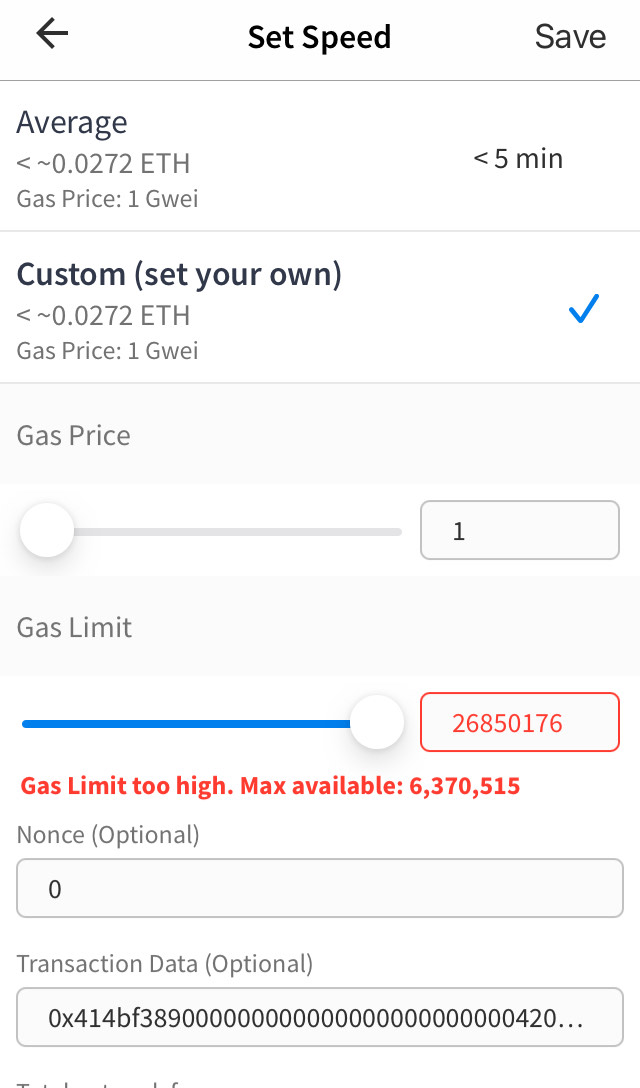Image resolution: width=640 pixels, height=1088 pixels.
Task: Tap the Gas Price section label
Action: (73, 435)
